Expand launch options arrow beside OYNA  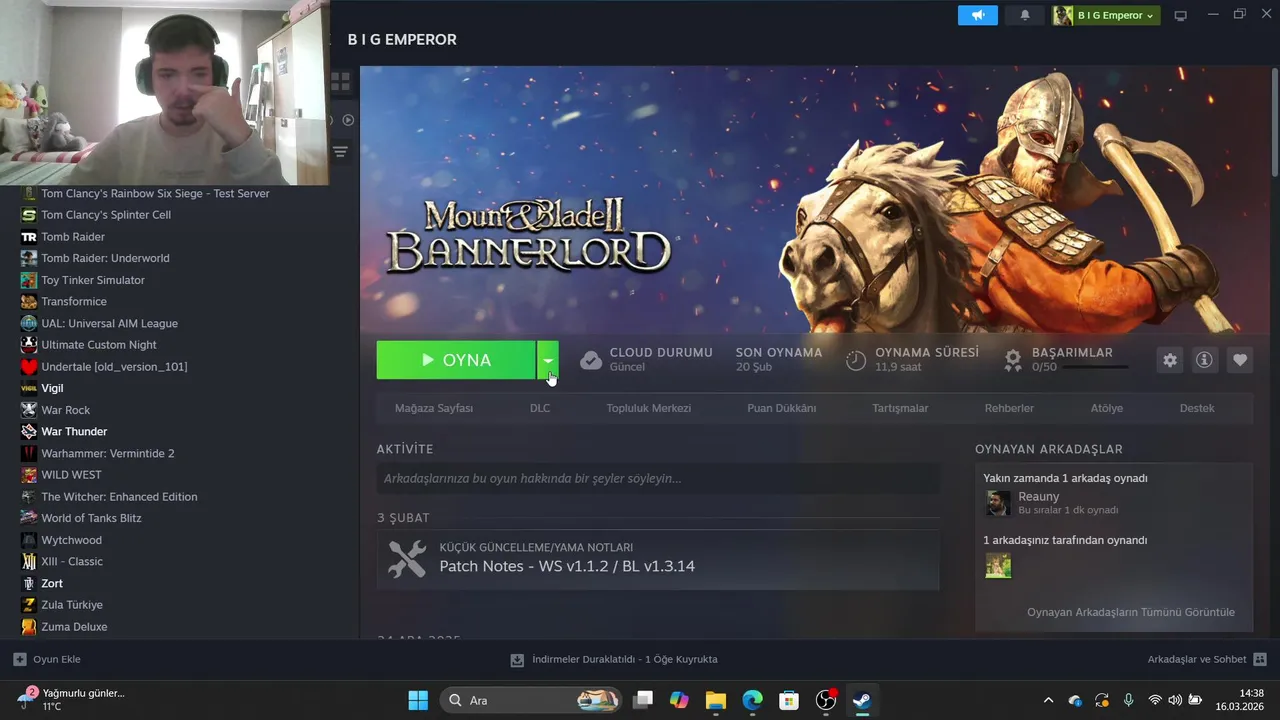[547, 360]
